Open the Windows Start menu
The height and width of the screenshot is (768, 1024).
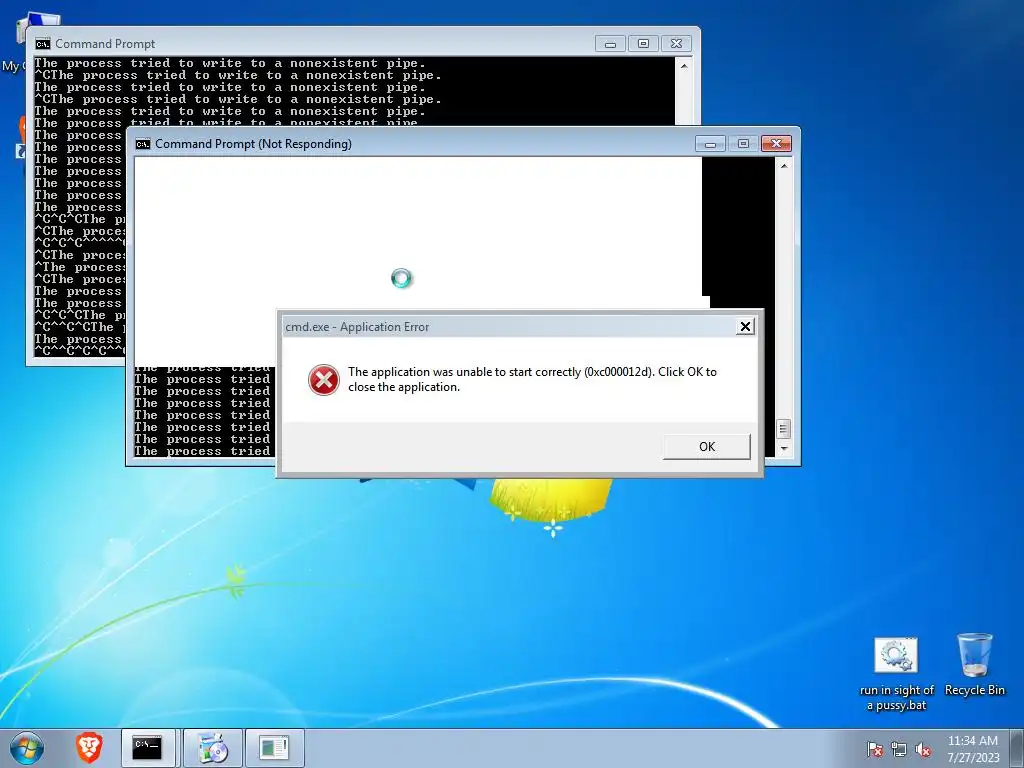[x=27, y=748]
